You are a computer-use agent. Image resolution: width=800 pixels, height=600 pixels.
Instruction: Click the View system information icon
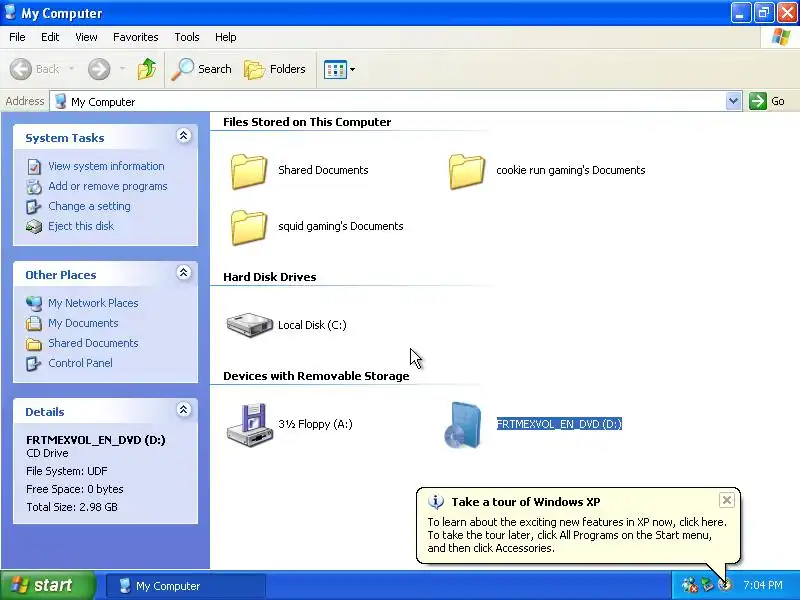tap(34, 167)
